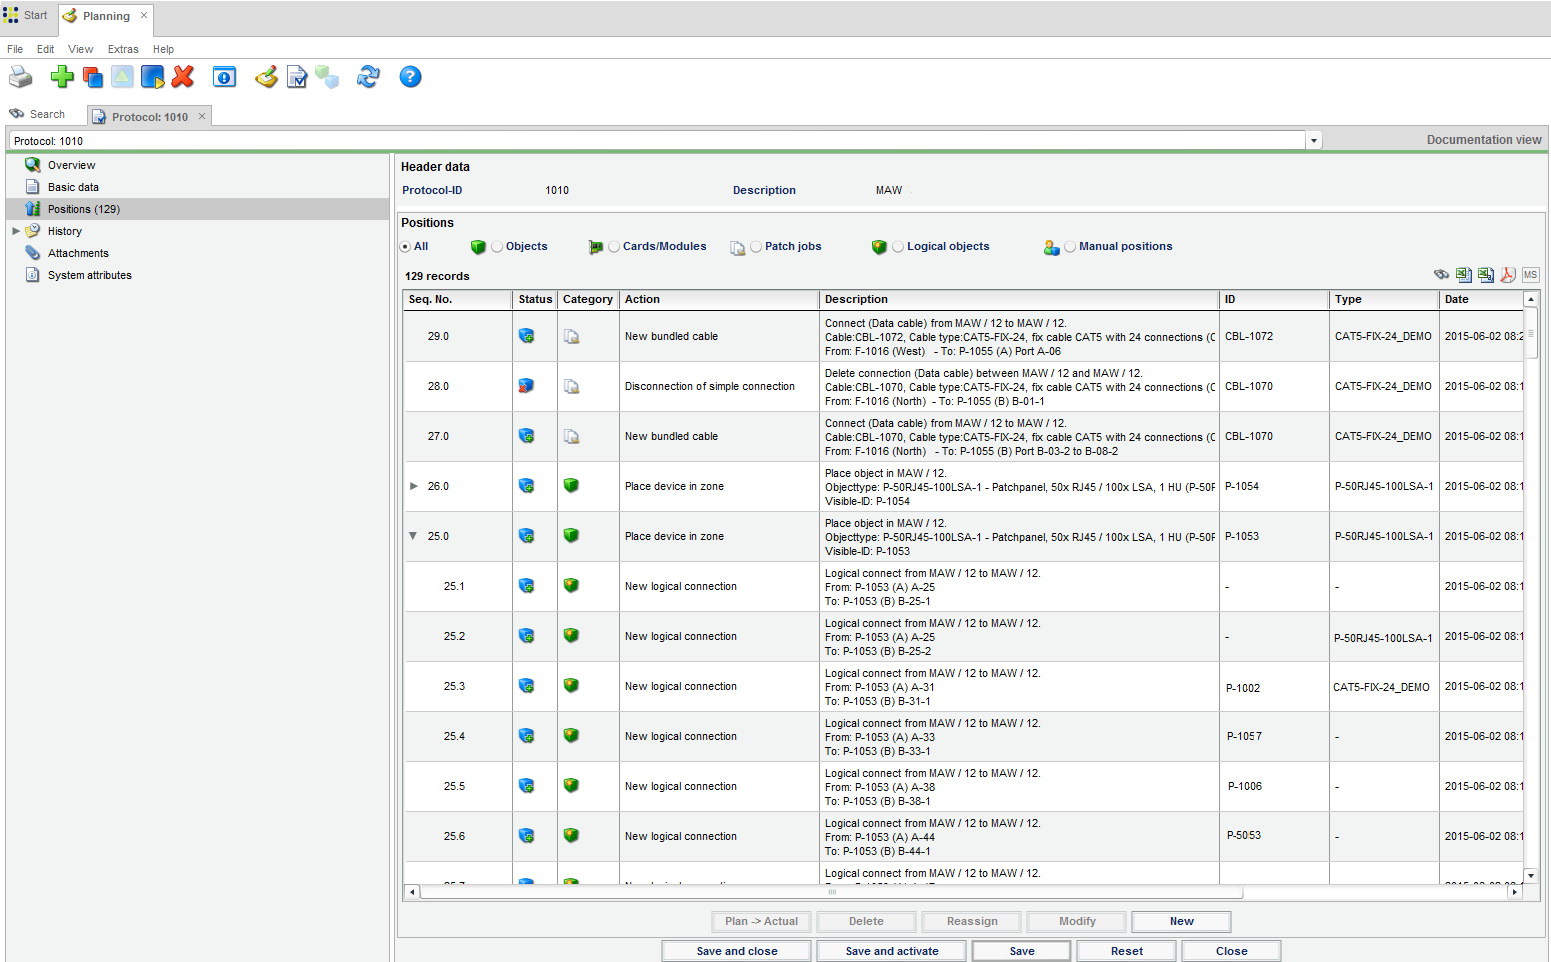Open the Extras menu
Viewport: 1551px width, 962px height.
(123, 49)
